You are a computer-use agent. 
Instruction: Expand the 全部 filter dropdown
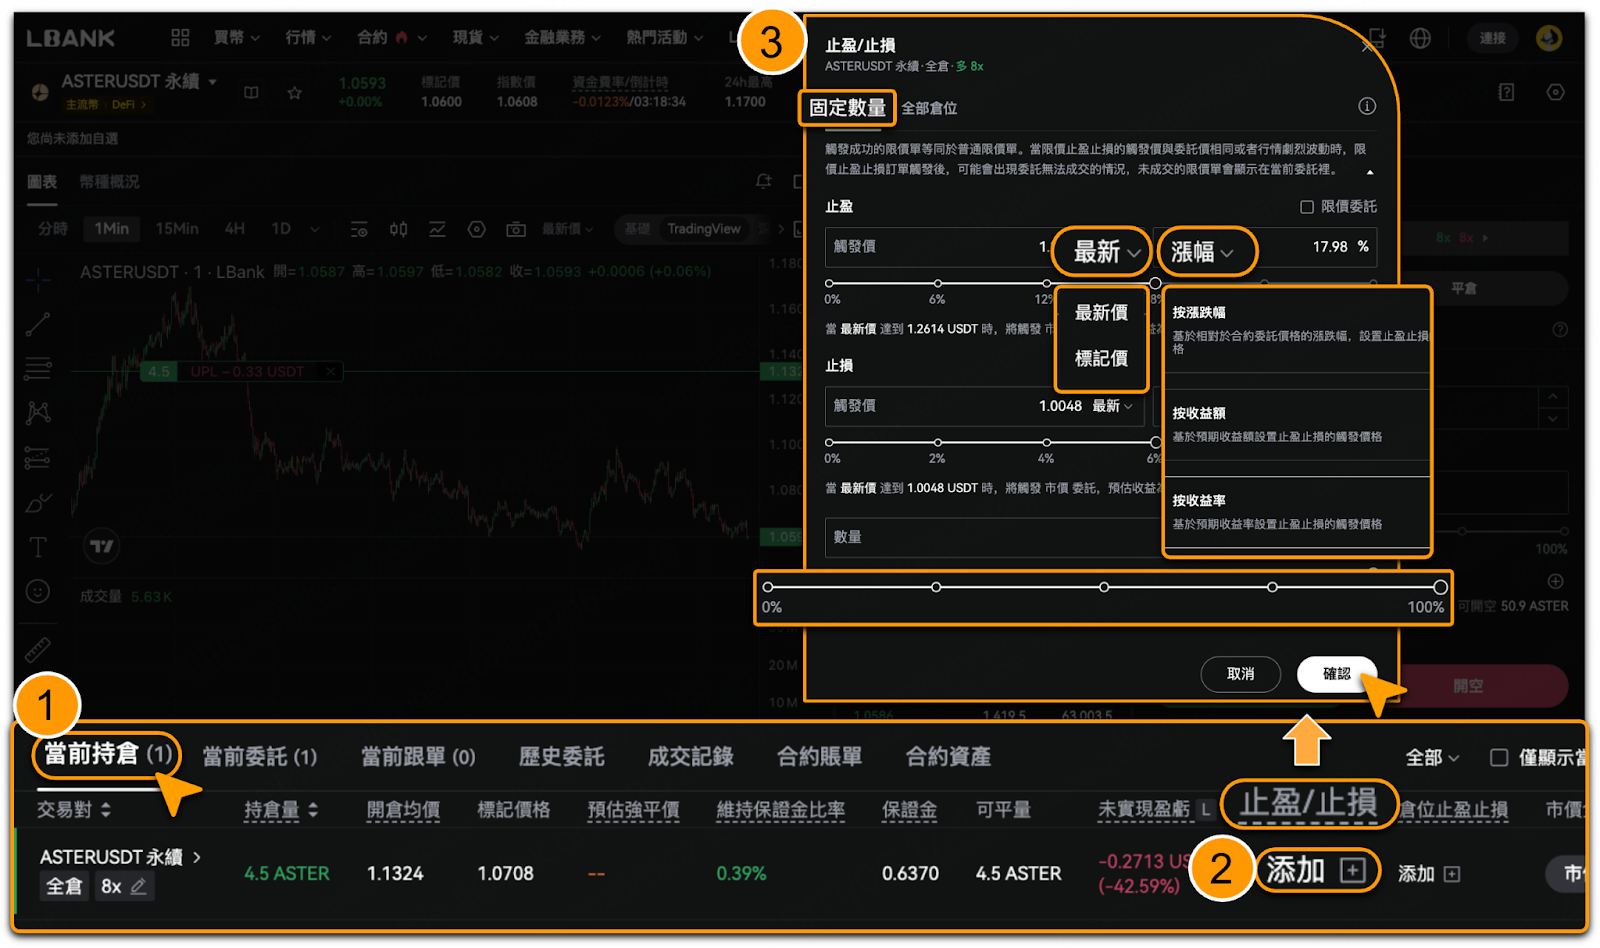coord(1432,758)
